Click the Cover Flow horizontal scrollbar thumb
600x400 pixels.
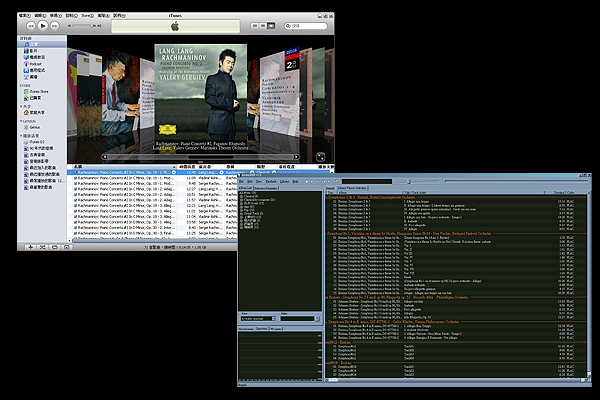(210, 157)
